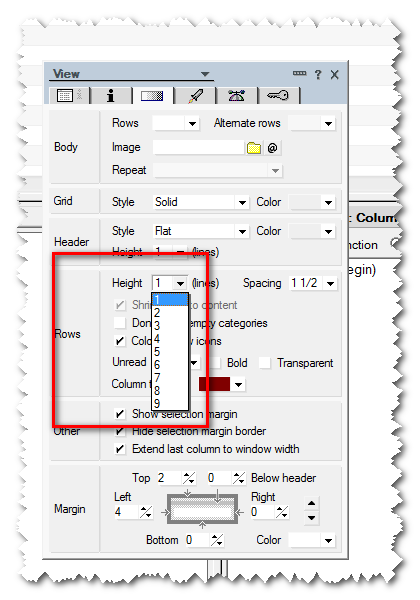This screenshot has width=420, height=600.
Task: Open the Spacing dropdown showing 1 1/2
Action: (312, 283)
